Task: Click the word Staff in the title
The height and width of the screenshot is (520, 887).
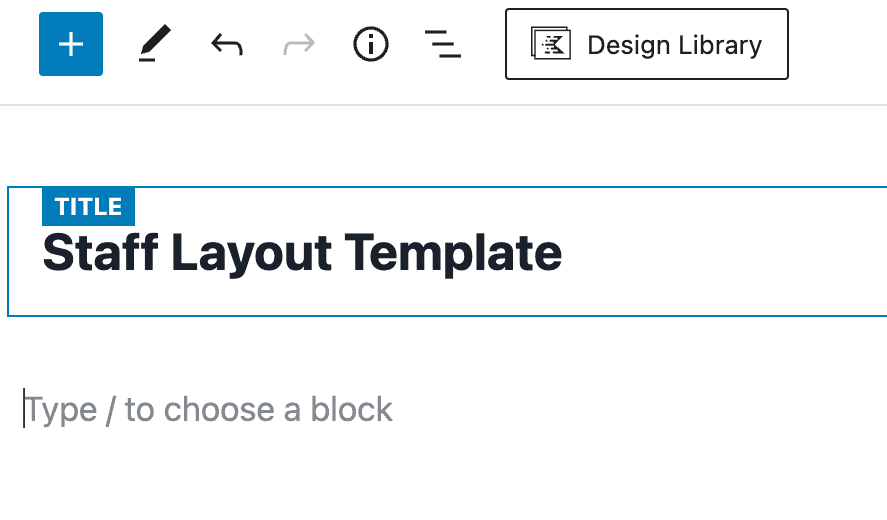Action: coord(101,252)
